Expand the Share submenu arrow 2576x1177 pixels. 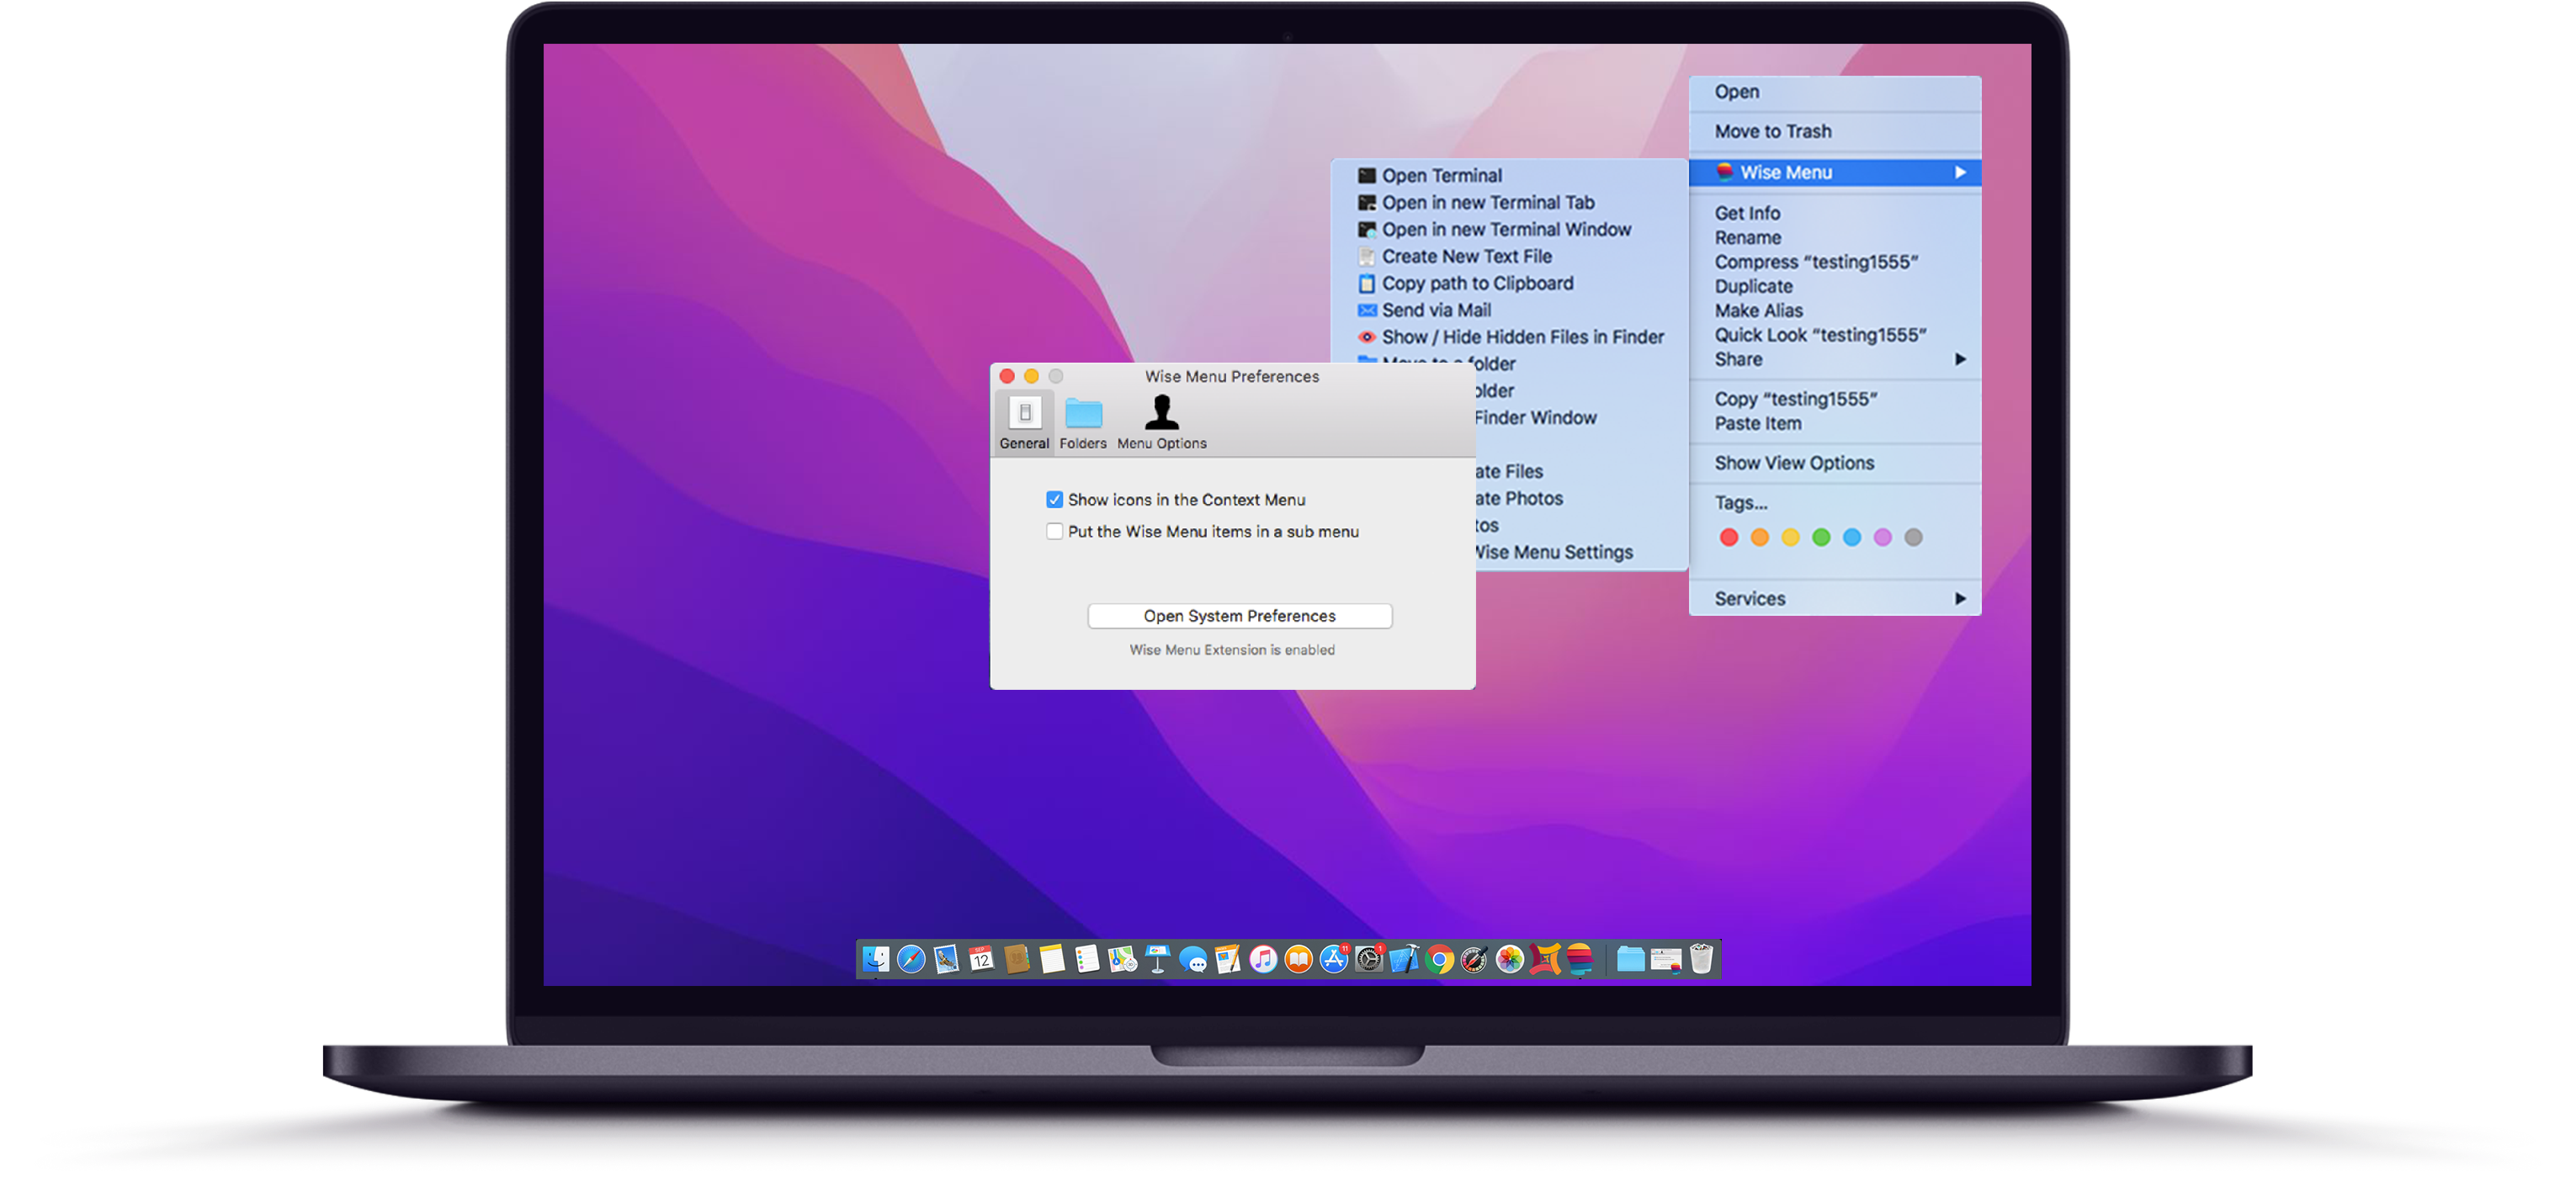[1960, 359]
